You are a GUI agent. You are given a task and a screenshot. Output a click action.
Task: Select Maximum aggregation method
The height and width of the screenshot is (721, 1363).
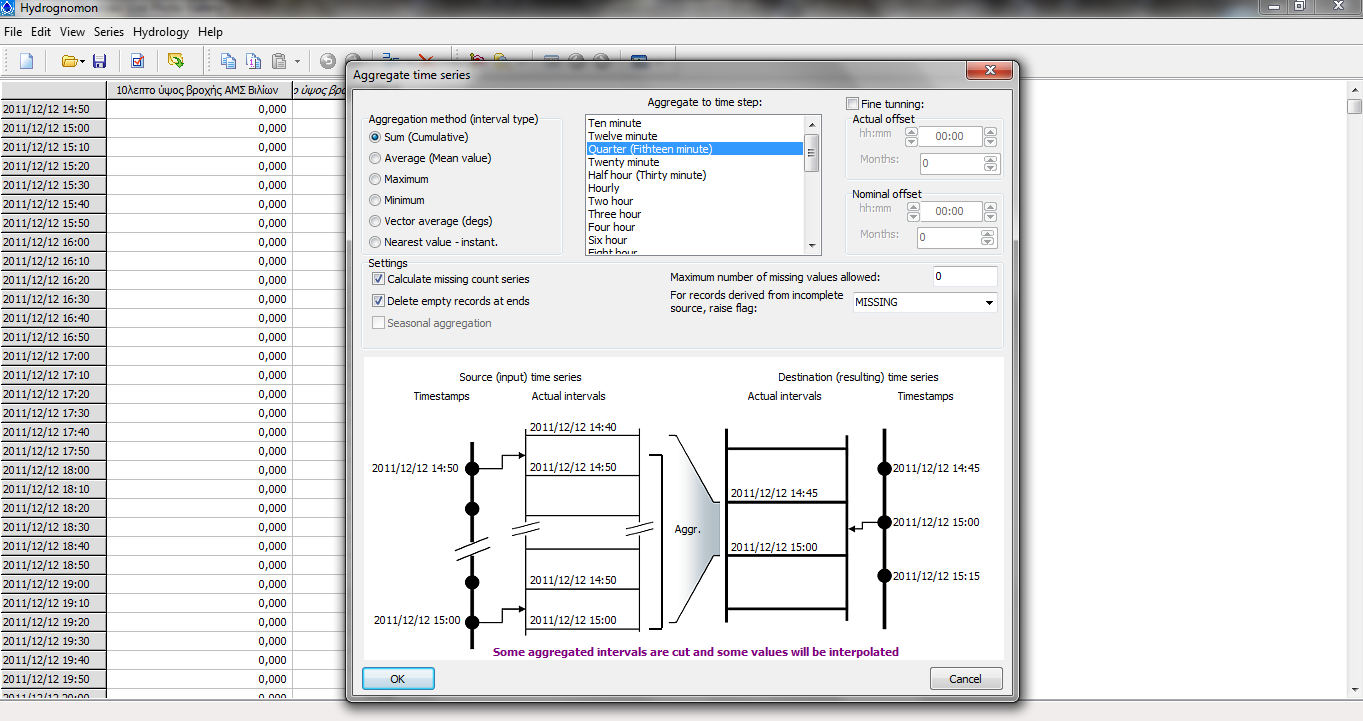pyautogui.click(x=398, y=179)
